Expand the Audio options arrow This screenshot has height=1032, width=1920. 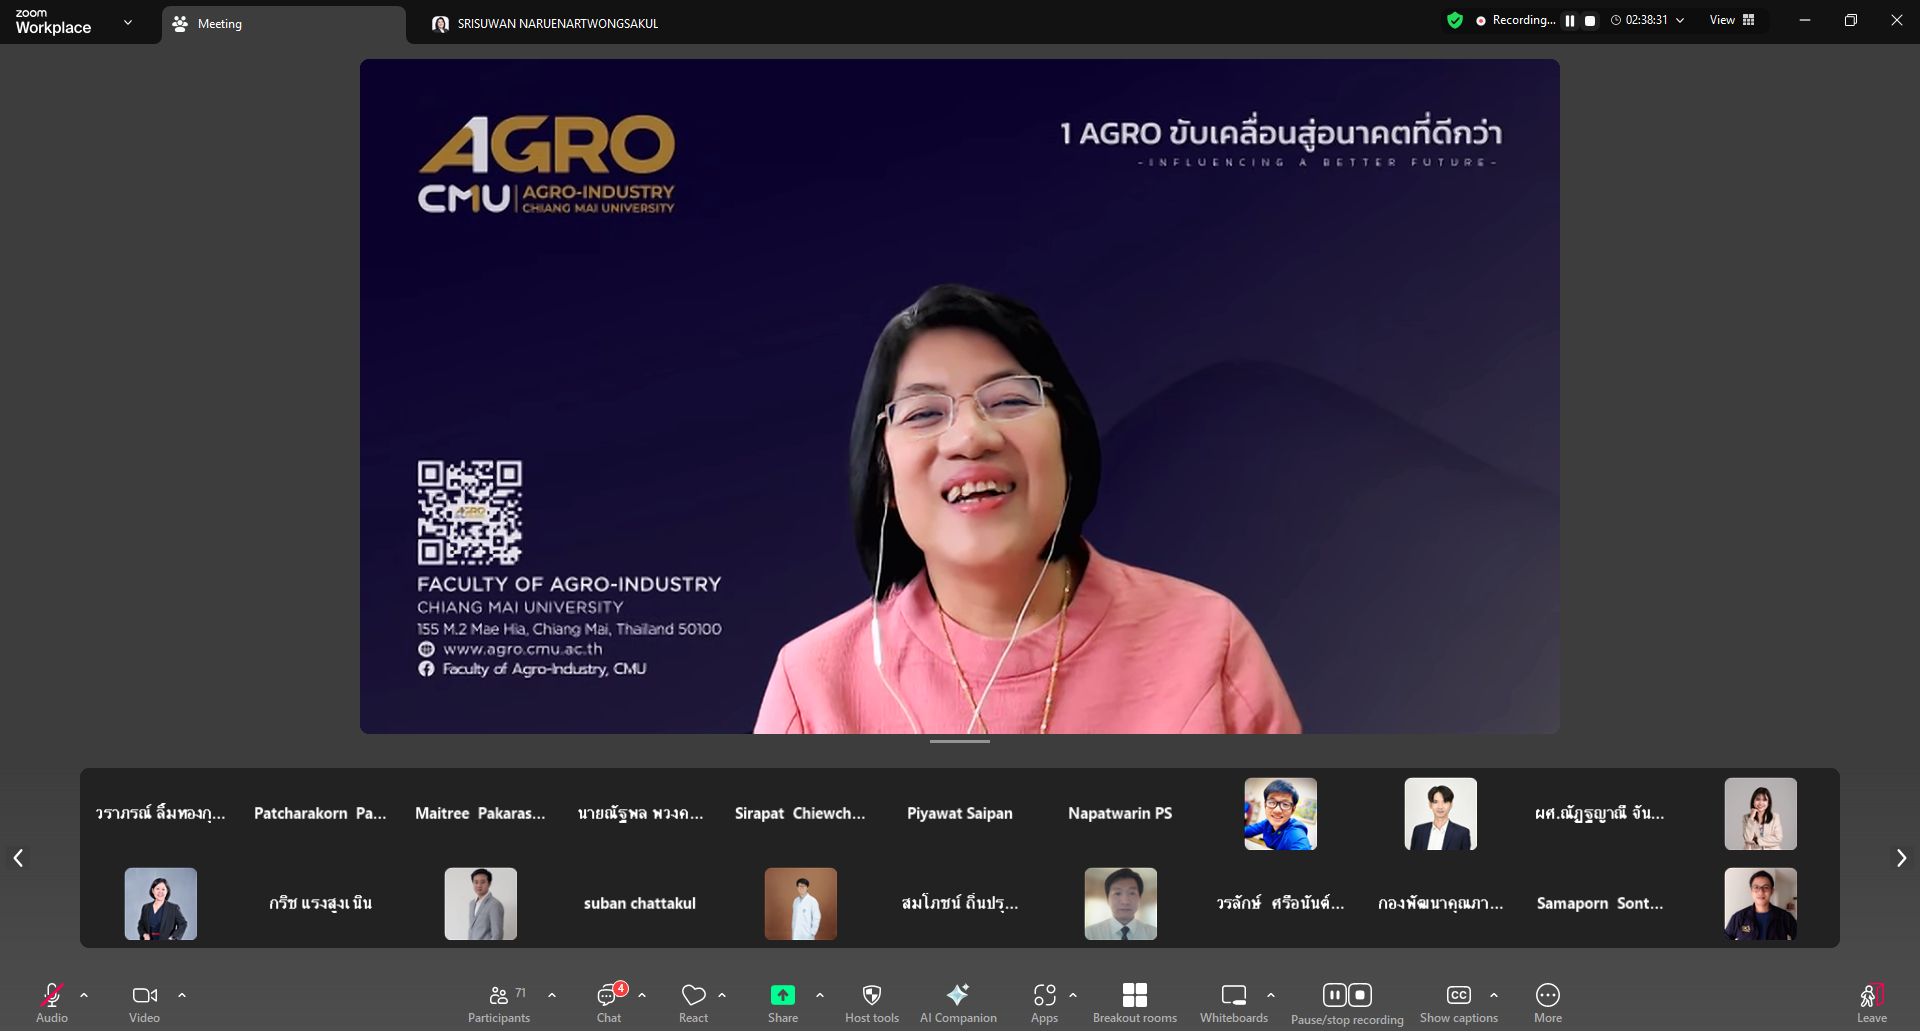(84, 995)
